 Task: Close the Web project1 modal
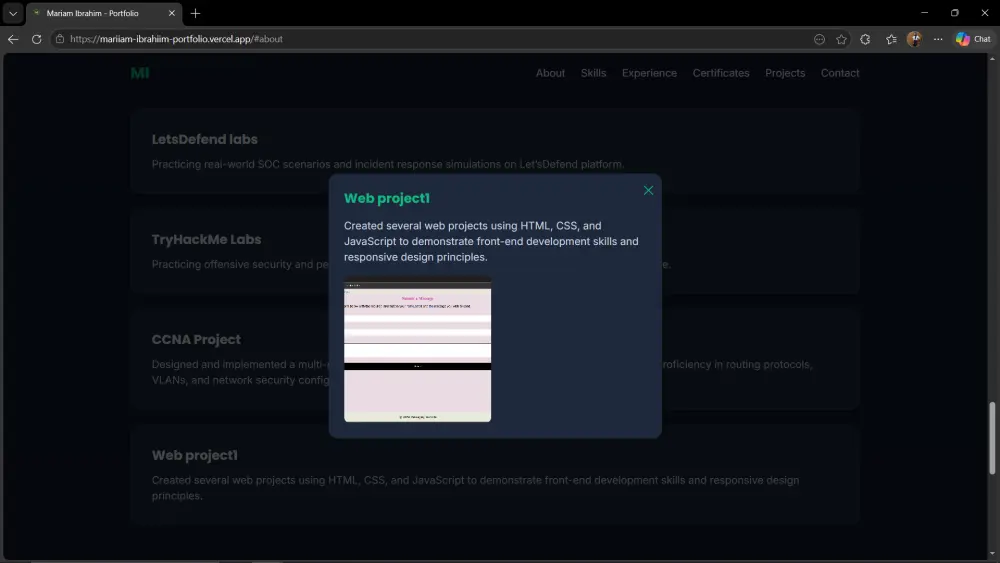[x=648, y=190]
